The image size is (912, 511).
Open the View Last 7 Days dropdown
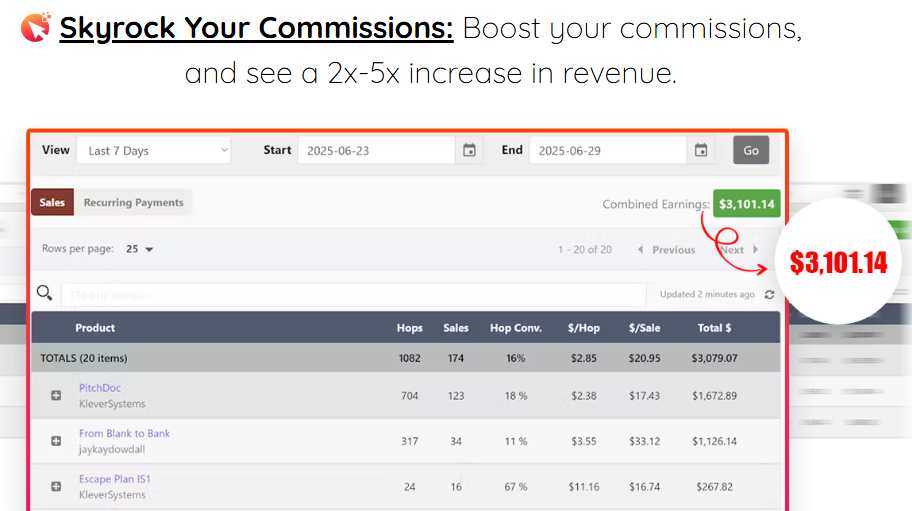tap(153, 151)
